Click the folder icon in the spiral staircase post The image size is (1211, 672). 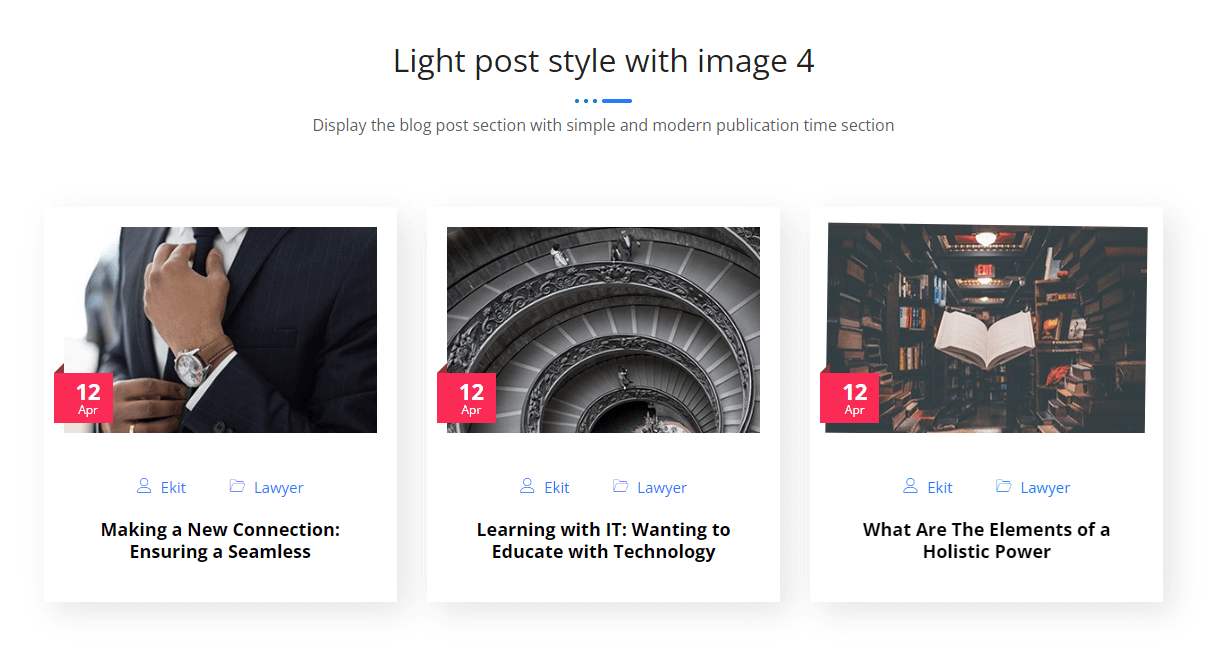coord(620,486)
